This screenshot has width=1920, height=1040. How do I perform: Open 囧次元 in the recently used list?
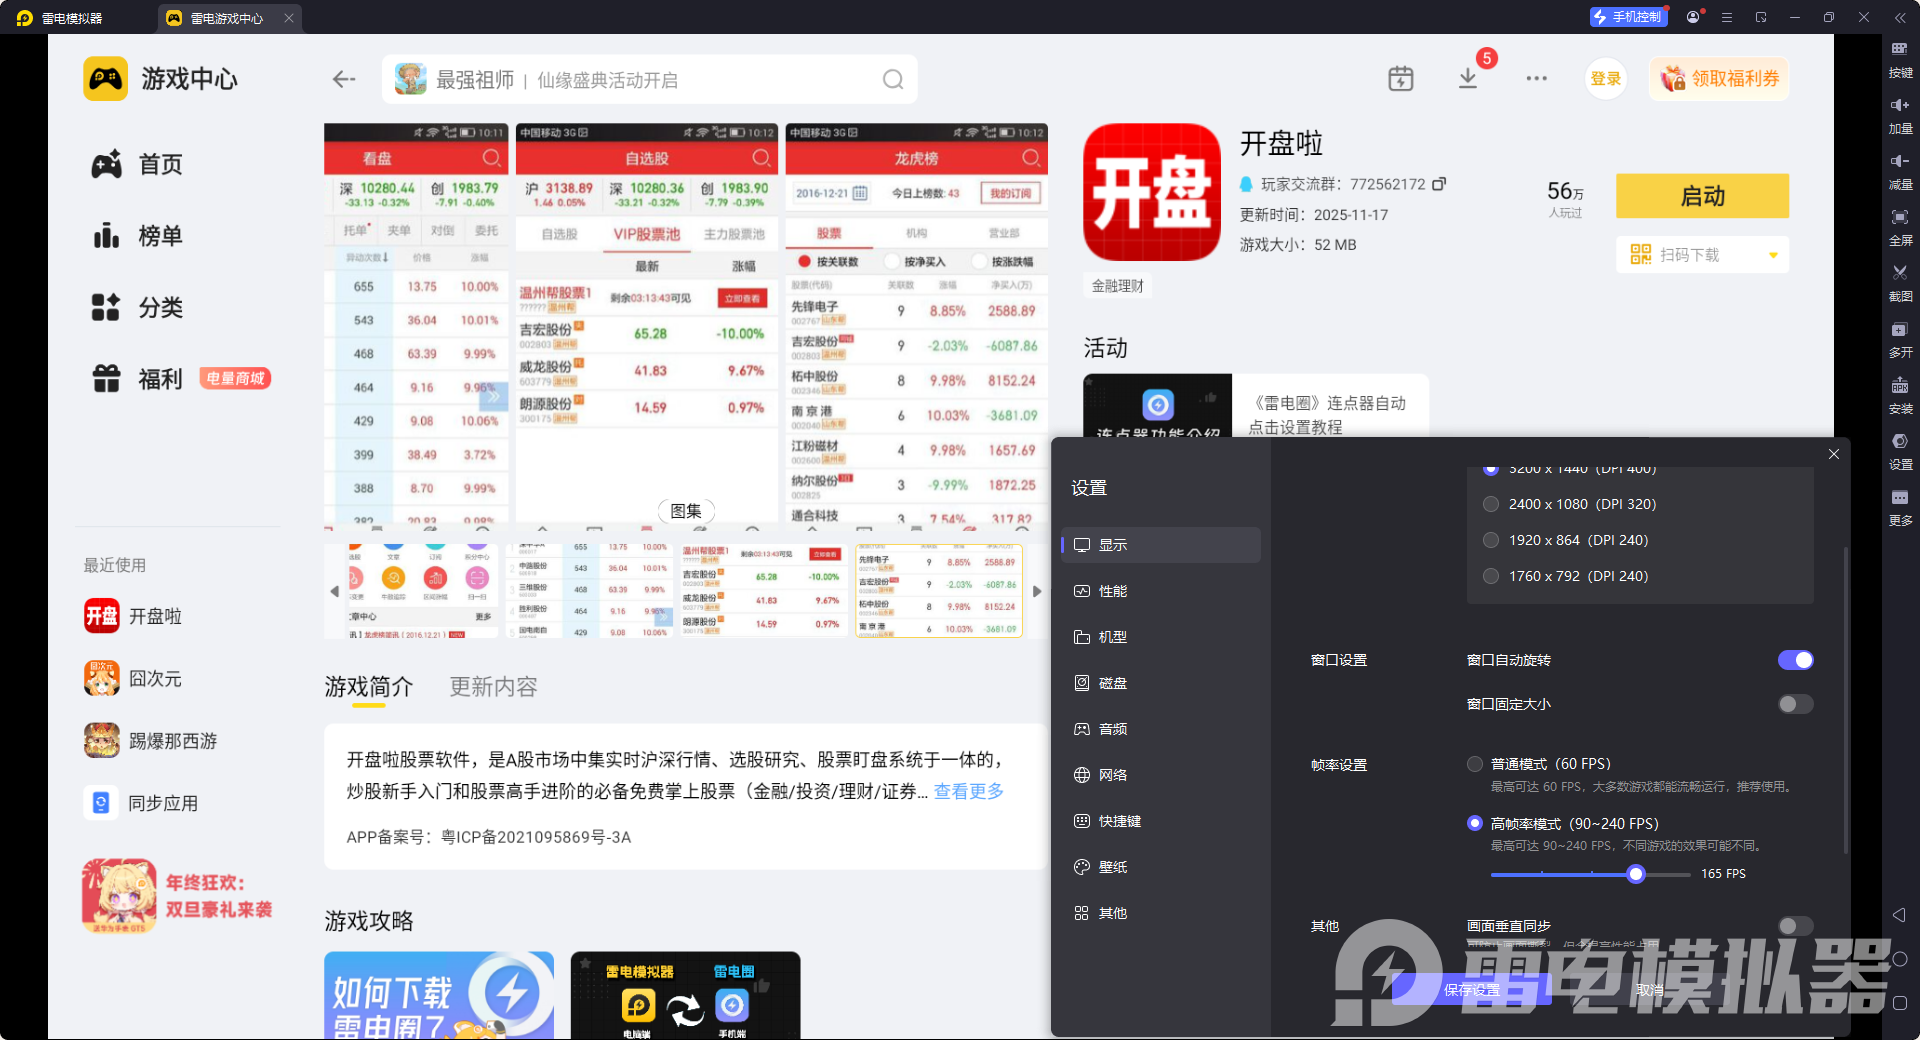(x=134, y=679)
